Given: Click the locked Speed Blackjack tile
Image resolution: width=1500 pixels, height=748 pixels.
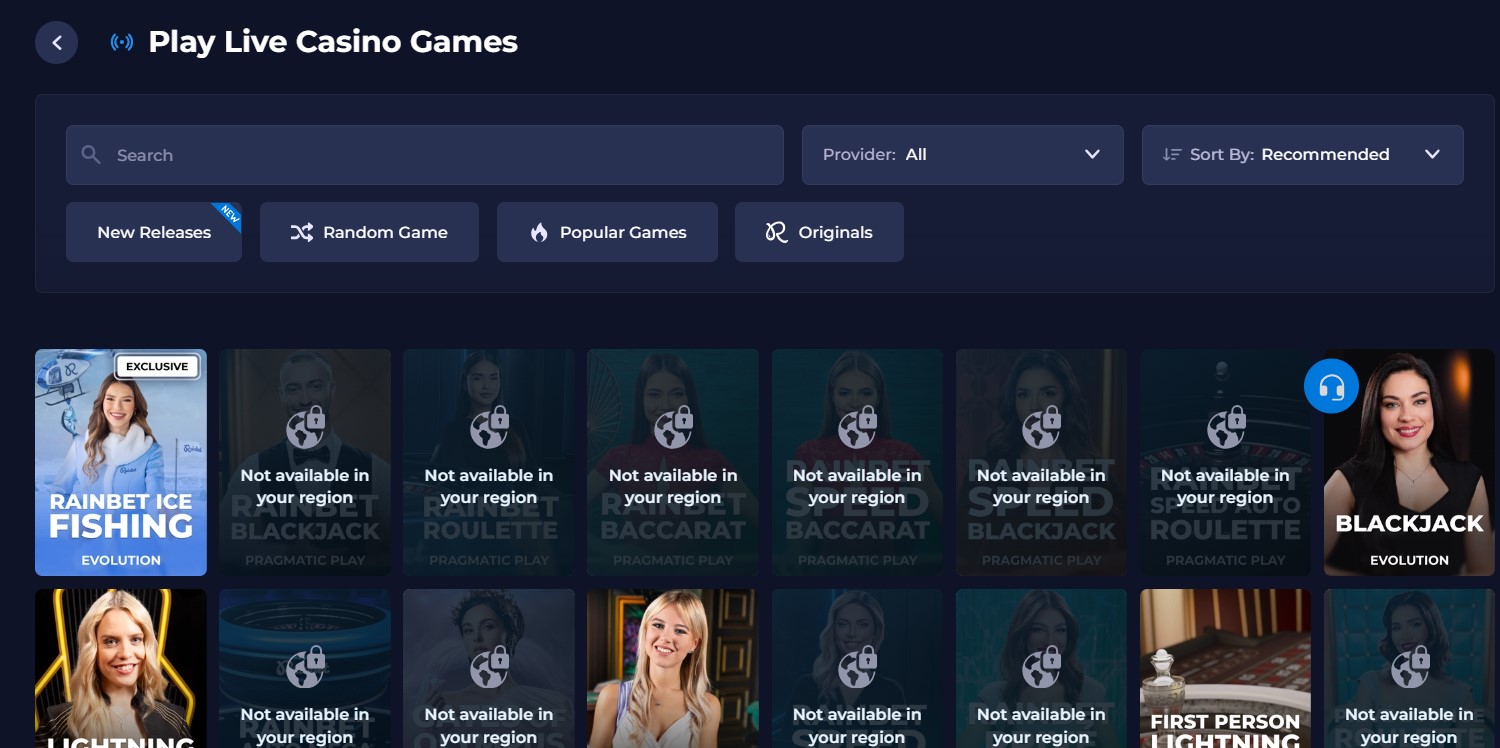Looking at the screenshot, I should click(x=1041, y=462).
